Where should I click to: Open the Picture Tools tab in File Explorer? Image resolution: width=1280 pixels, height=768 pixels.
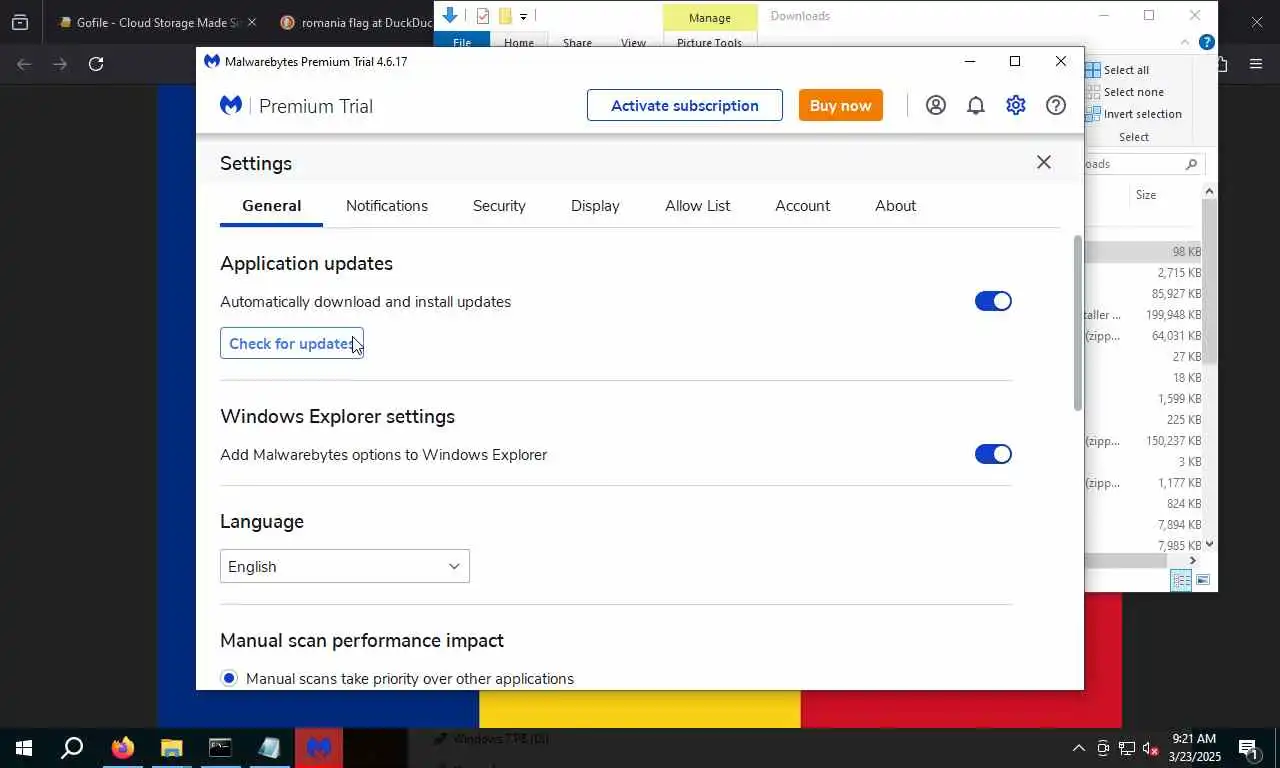click(709, 43)
